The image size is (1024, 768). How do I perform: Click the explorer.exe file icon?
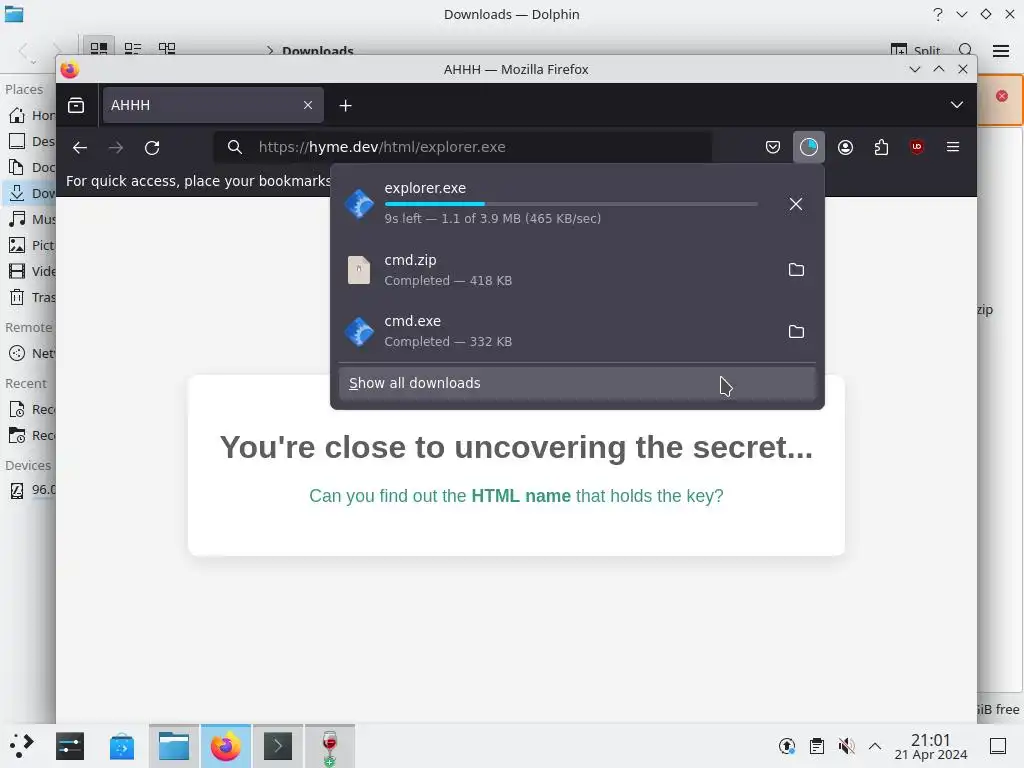pos(359,204)
